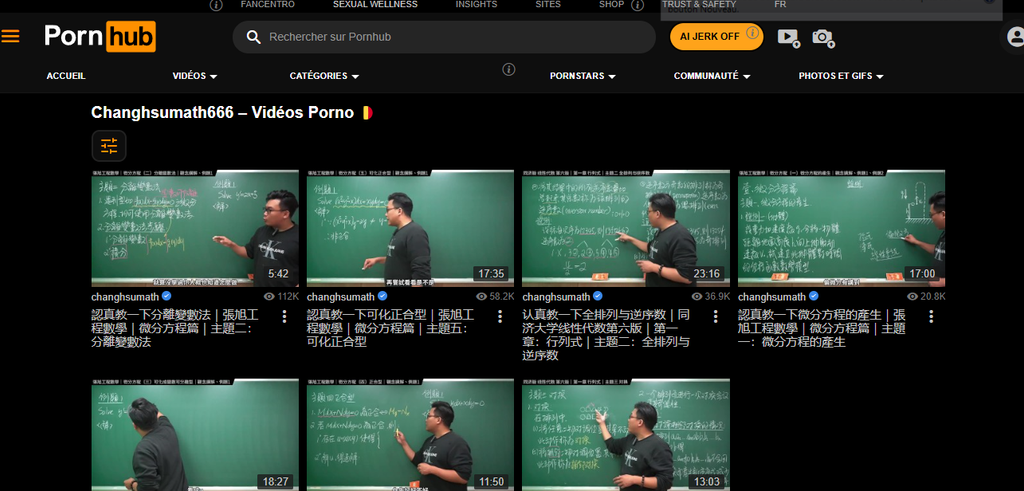Click the 36.9K view count text
The image size is (1024, 491).
point(717,296)
